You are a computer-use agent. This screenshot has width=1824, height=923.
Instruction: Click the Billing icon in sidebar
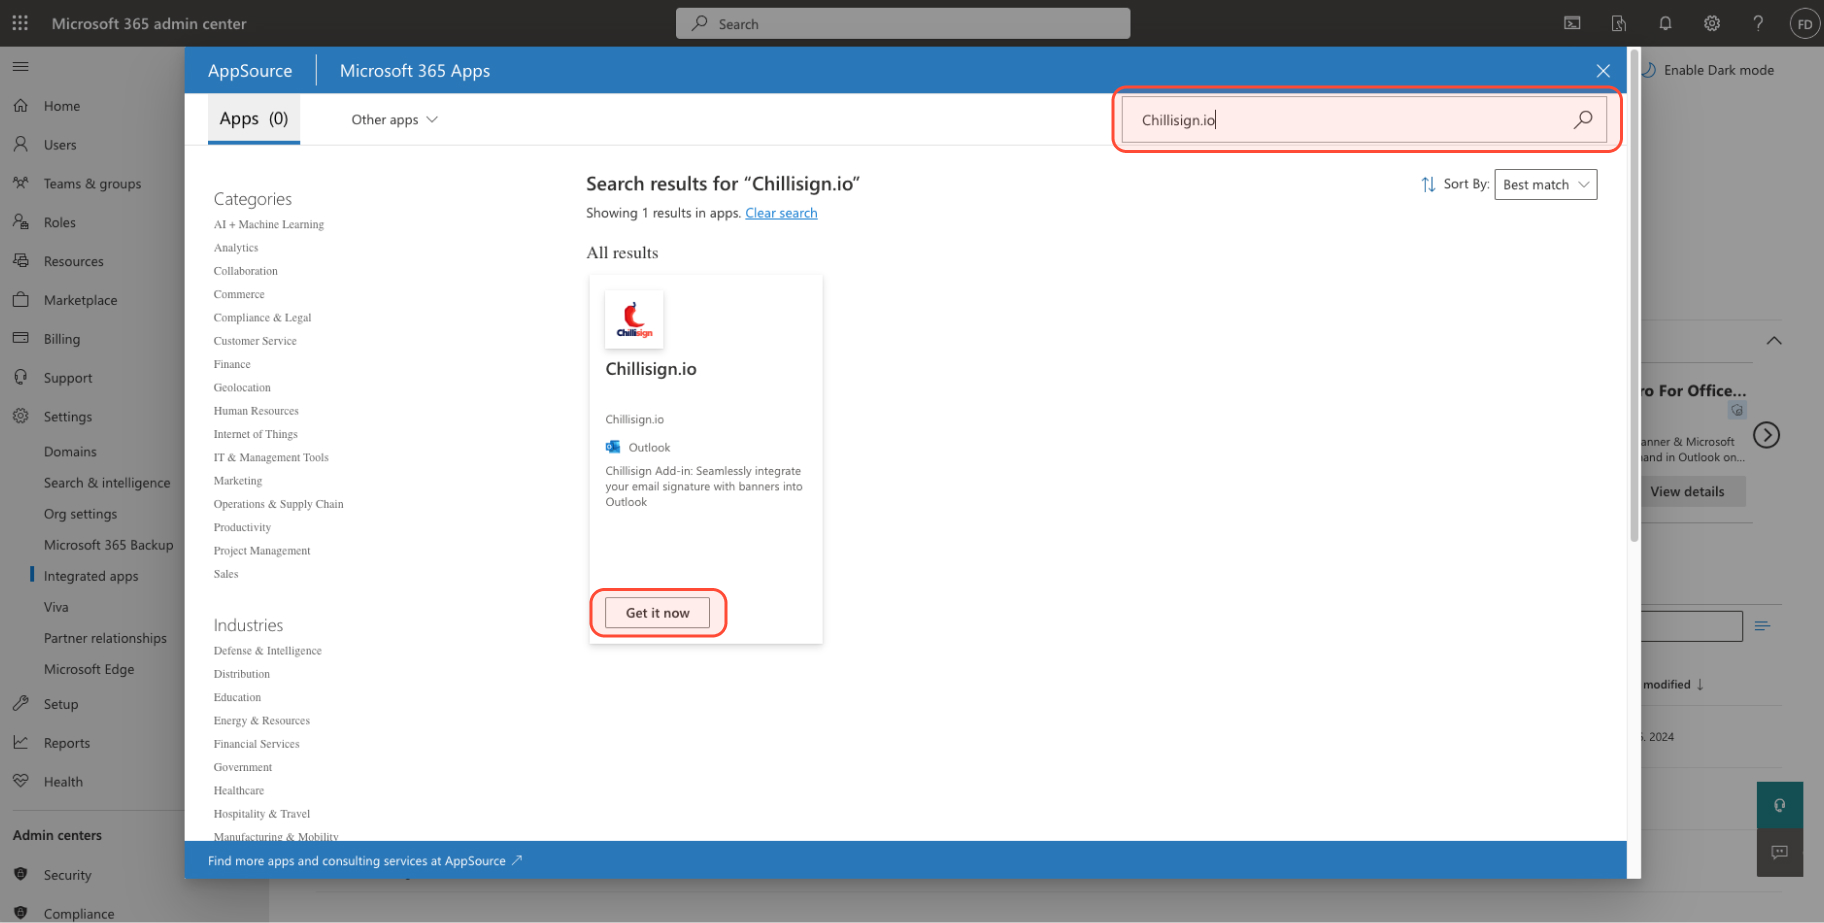(x=20, y=338)
